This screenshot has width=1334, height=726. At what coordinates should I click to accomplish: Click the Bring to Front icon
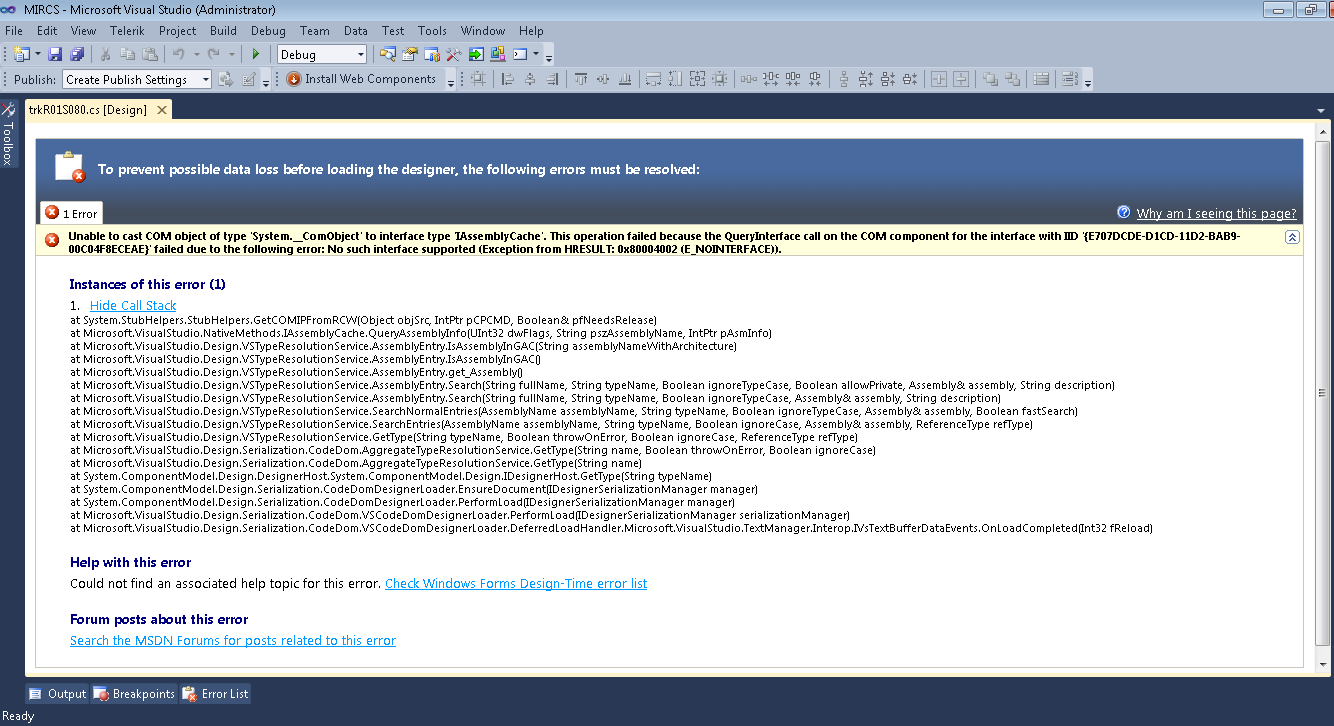[x=990, y=79]
